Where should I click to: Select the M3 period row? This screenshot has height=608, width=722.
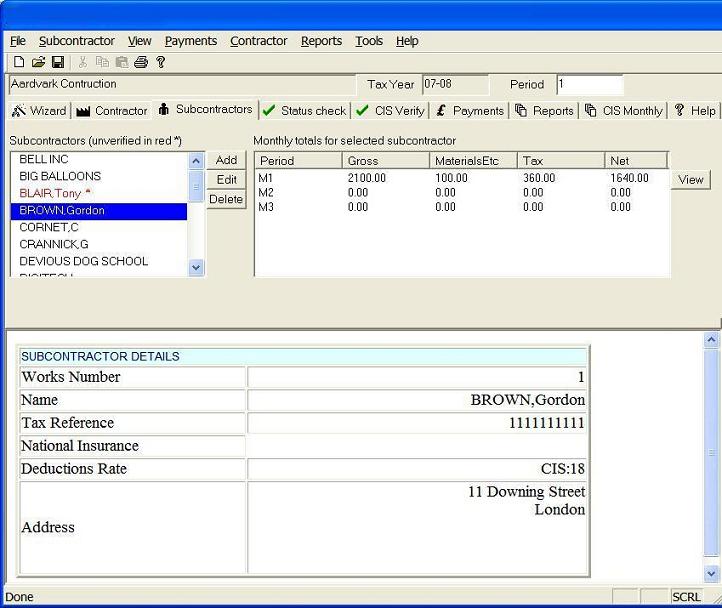tap(462, 207)
